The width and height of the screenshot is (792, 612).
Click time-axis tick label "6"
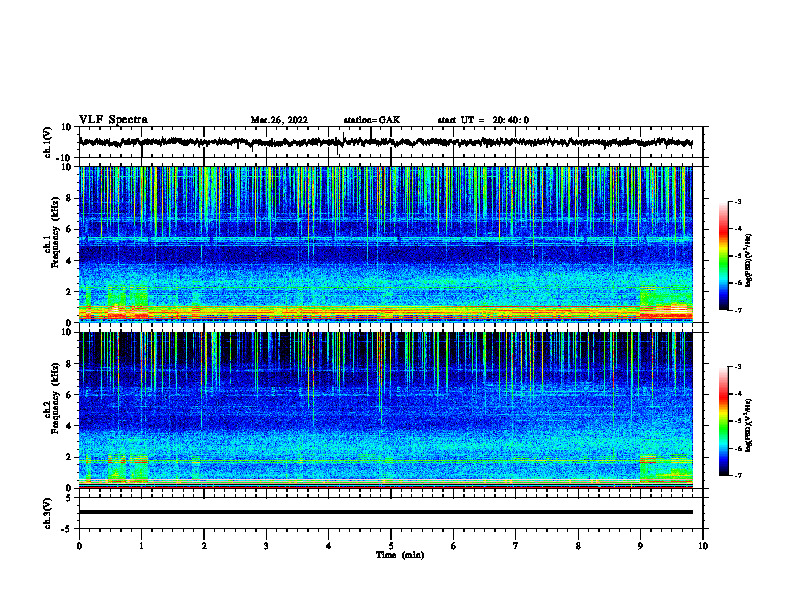[454, 546]
